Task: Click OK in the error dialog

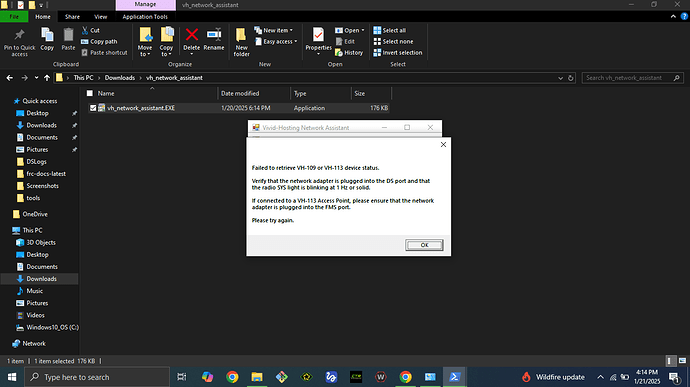Action: 424,245
